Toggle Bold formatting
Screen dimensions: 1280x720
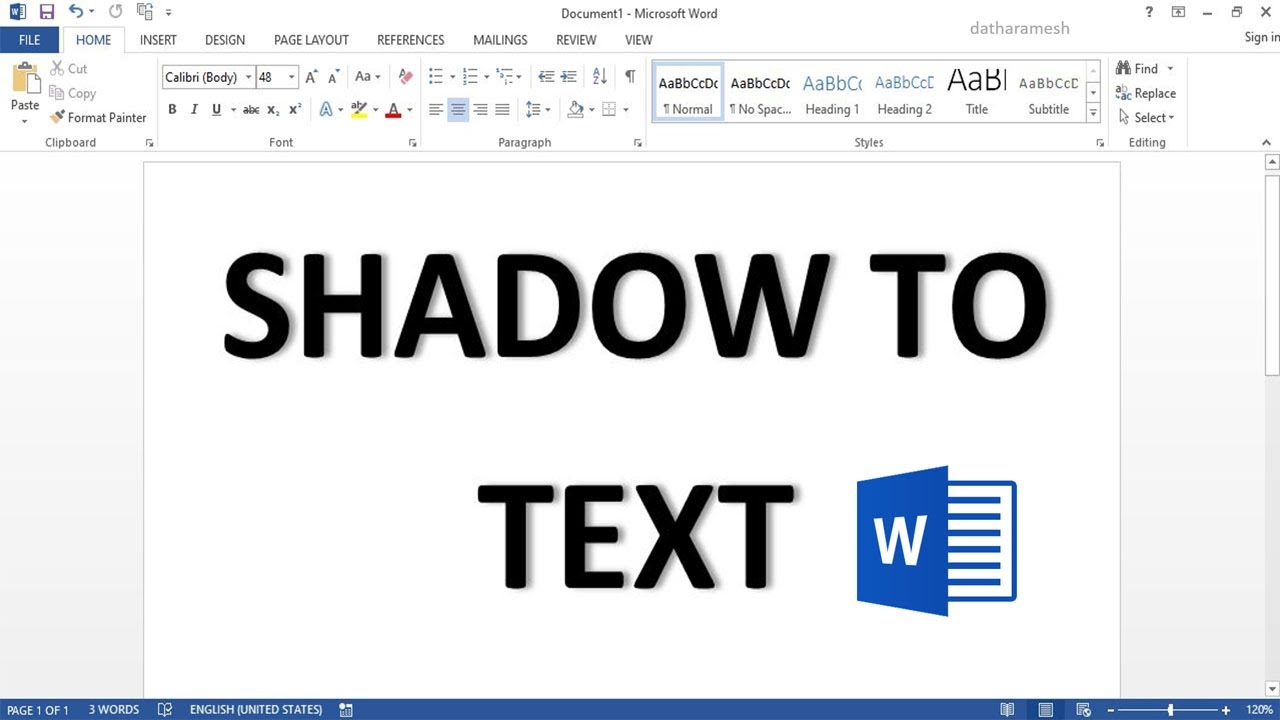[x=172, y=110]
